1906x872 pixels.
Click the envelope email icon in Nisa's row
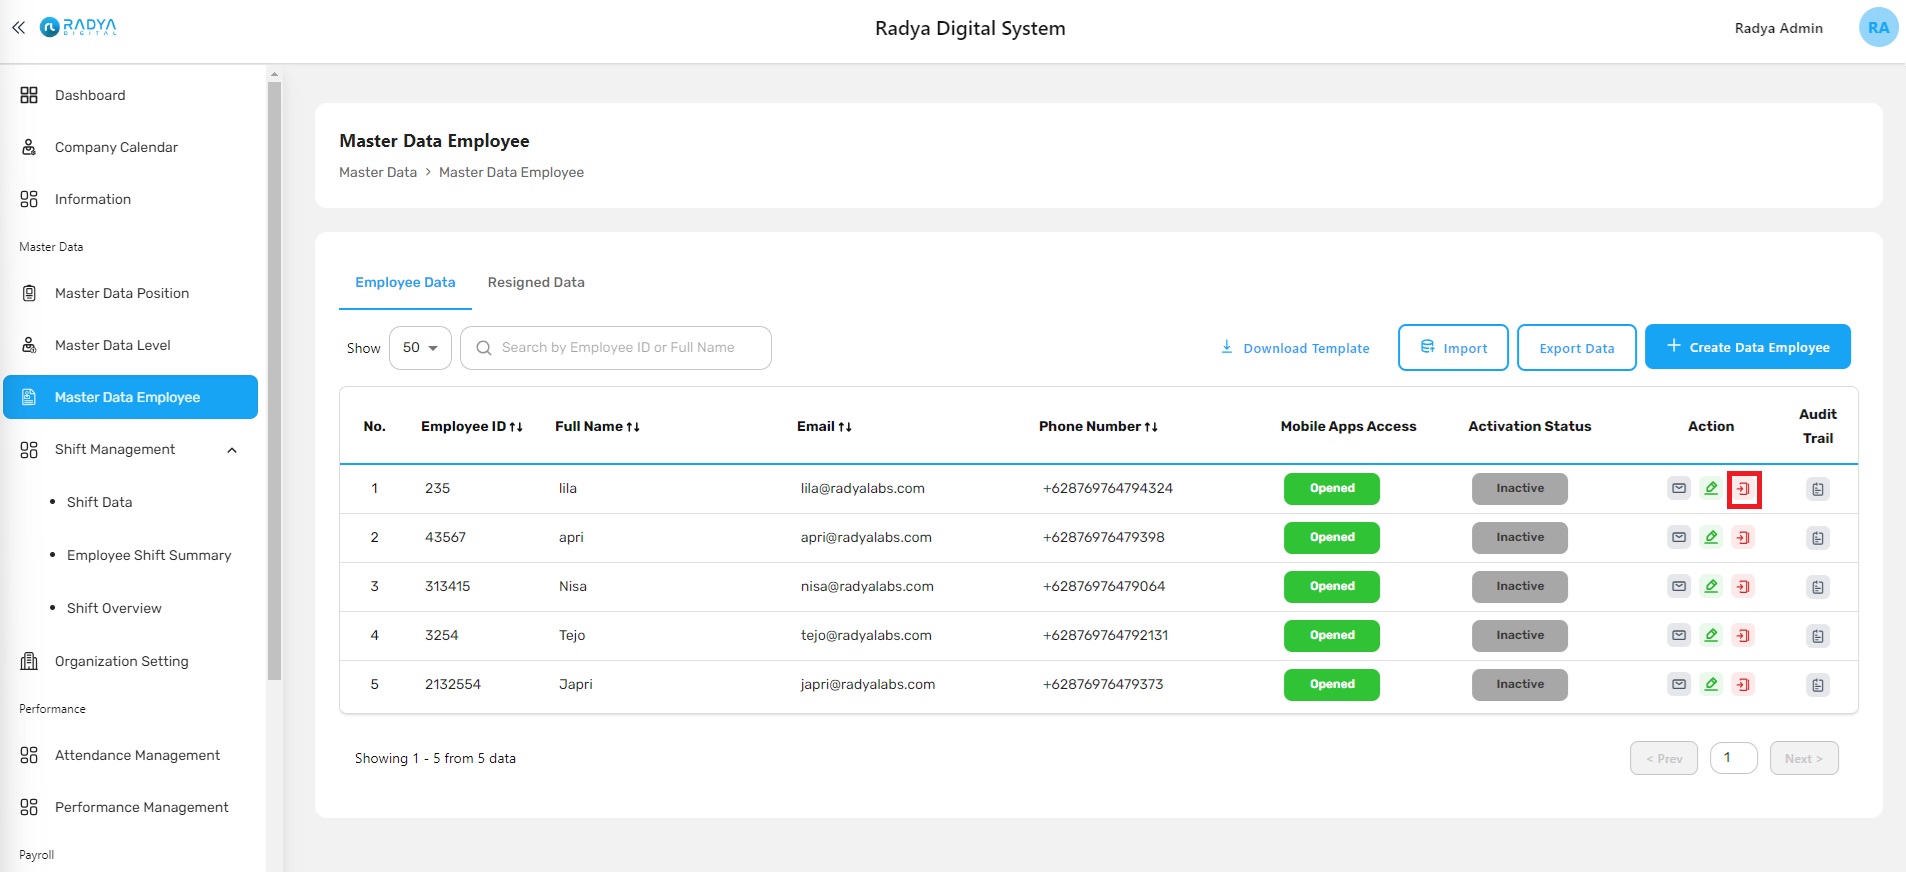point(1679,587)
